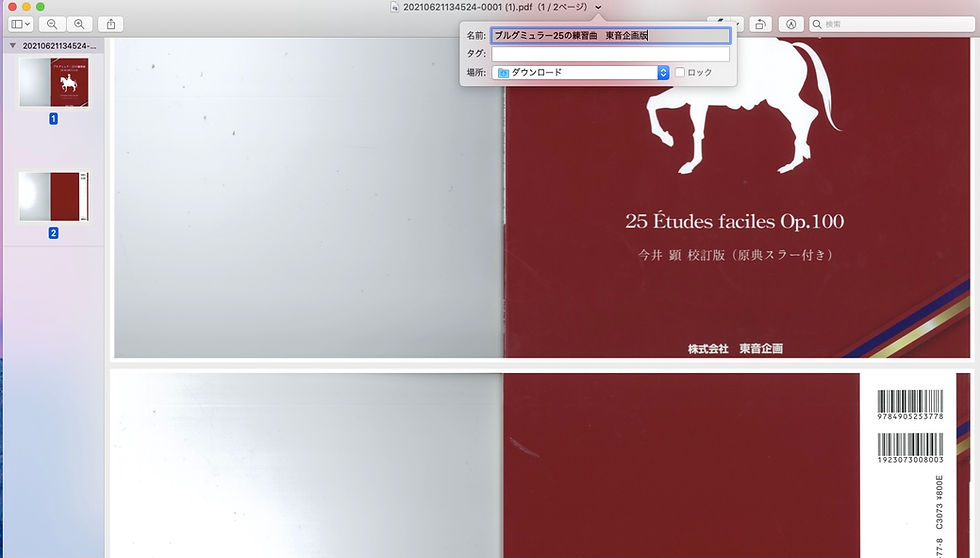Image resolution: width=980 pixels, height=558 pixels.
Task: Click the zoom out magnifier icon
Action: tap(52, 24)
